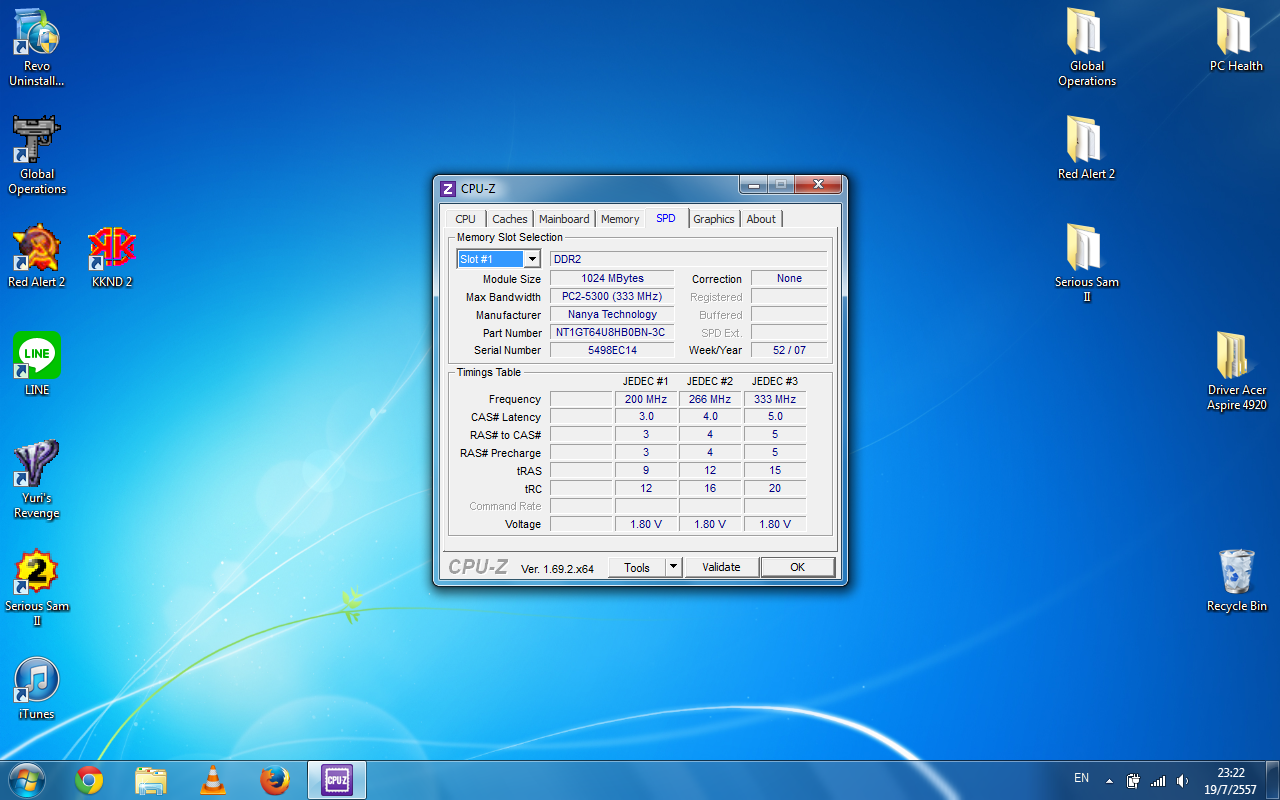Open the Tools dropdown arrow in CPU-Z
1280x800 pixels.
point(674,567)
